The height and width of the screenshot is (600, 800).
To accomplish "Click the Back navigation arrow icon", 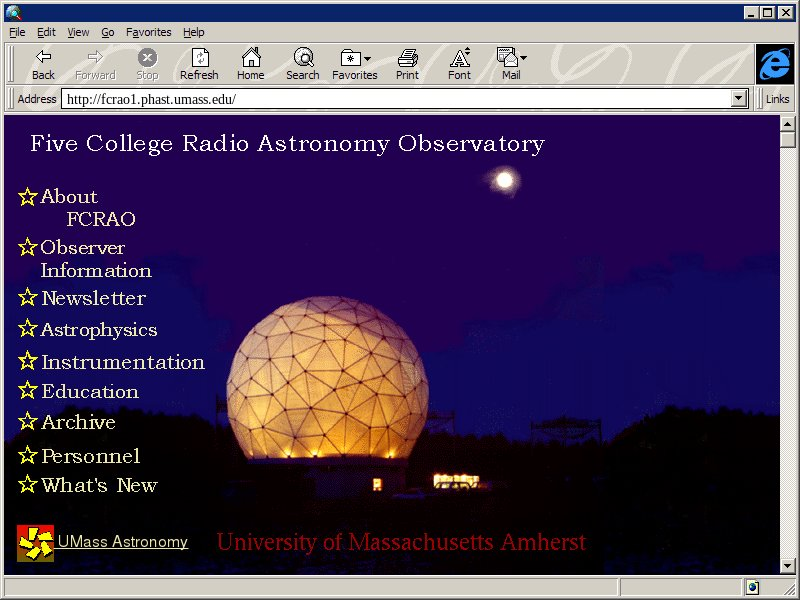I will click(43, 58).
